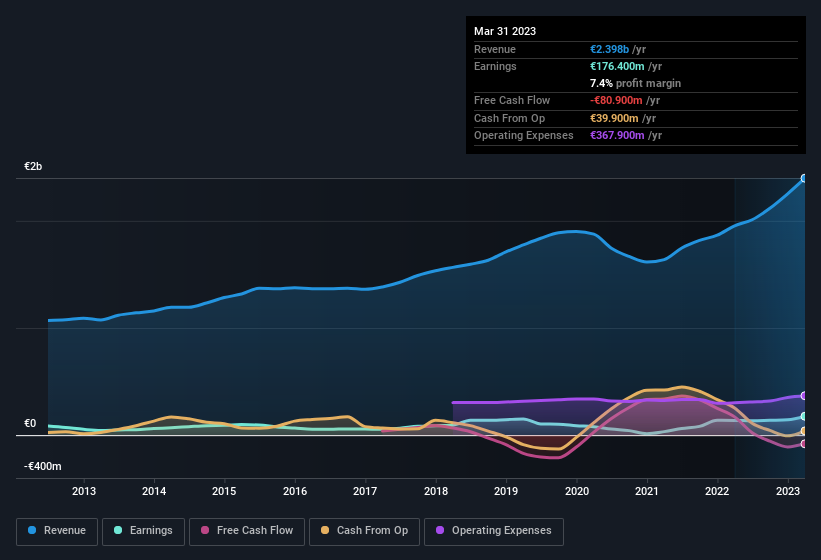Click the 2023 x-axis label
Image resolution: width=821 pixels, height=560 pixels.
coord(787,491)
